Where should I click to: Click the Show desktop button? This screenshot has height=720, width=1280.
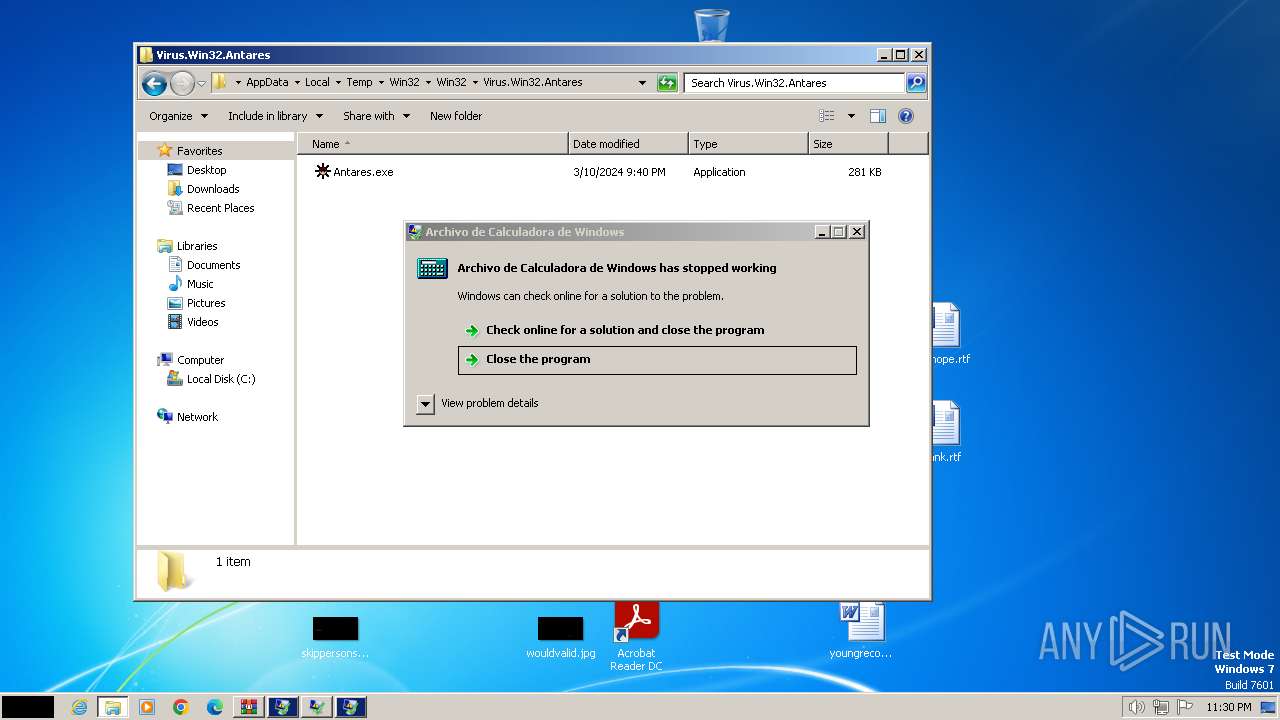pos(1268,707)
